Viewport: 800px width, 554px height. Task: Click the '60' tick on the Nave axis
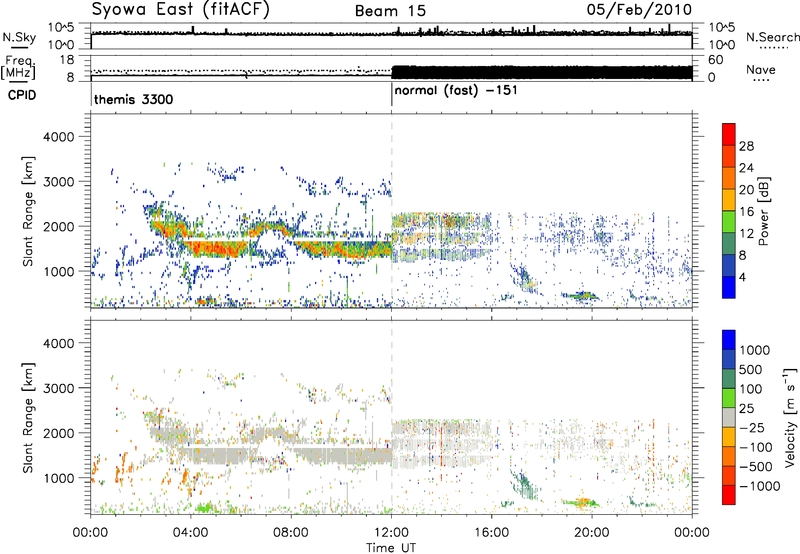[x=715, y=60]
